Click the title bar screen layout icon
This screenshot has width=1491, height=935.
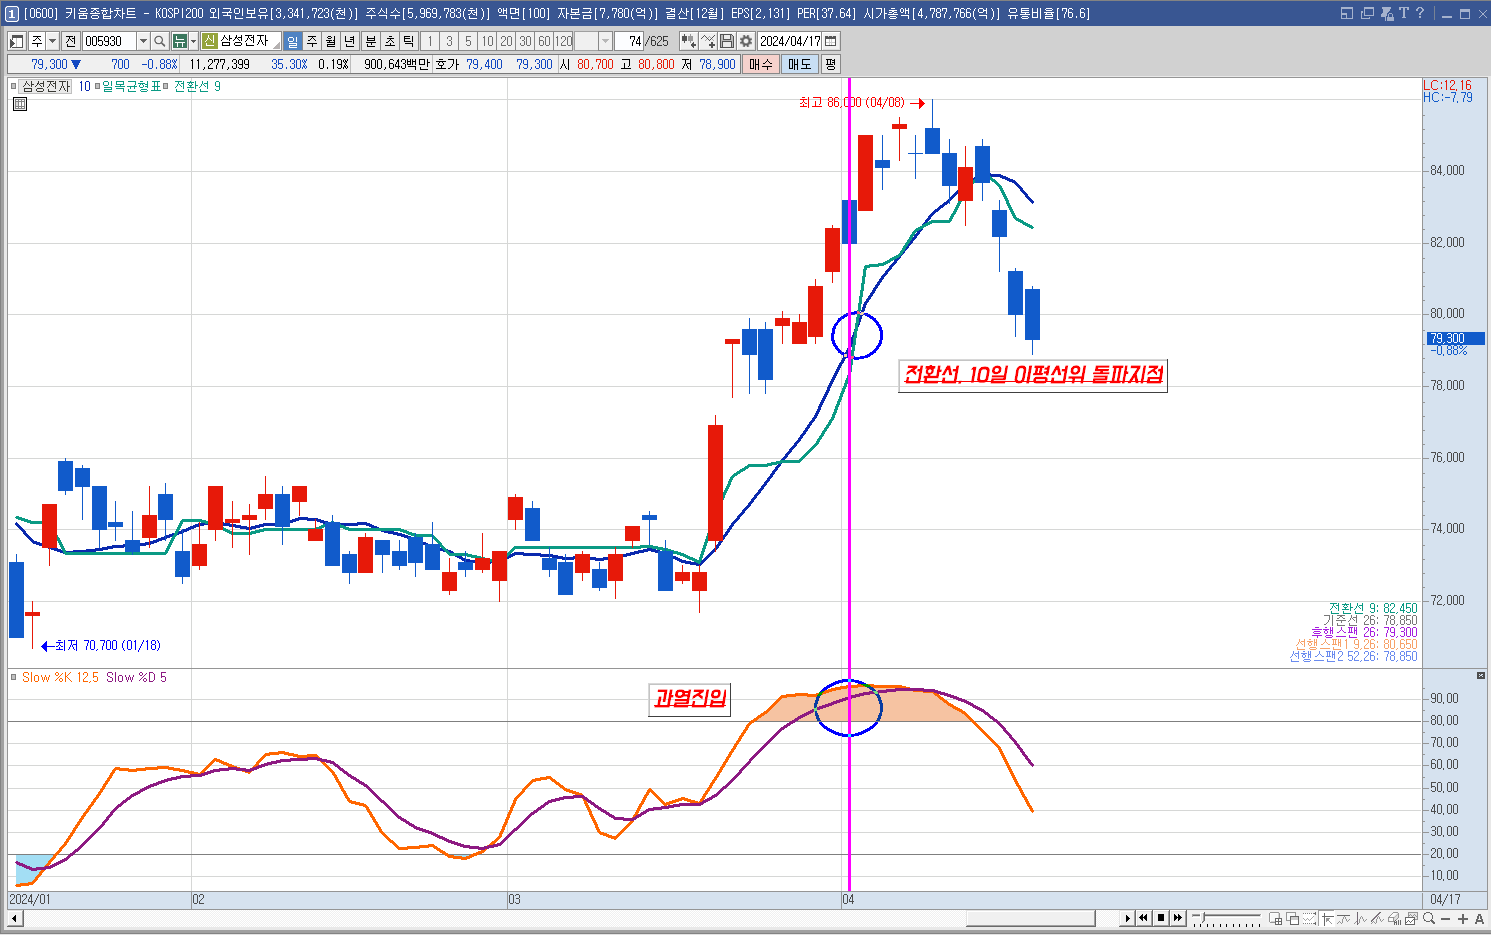coord(1347,13)
